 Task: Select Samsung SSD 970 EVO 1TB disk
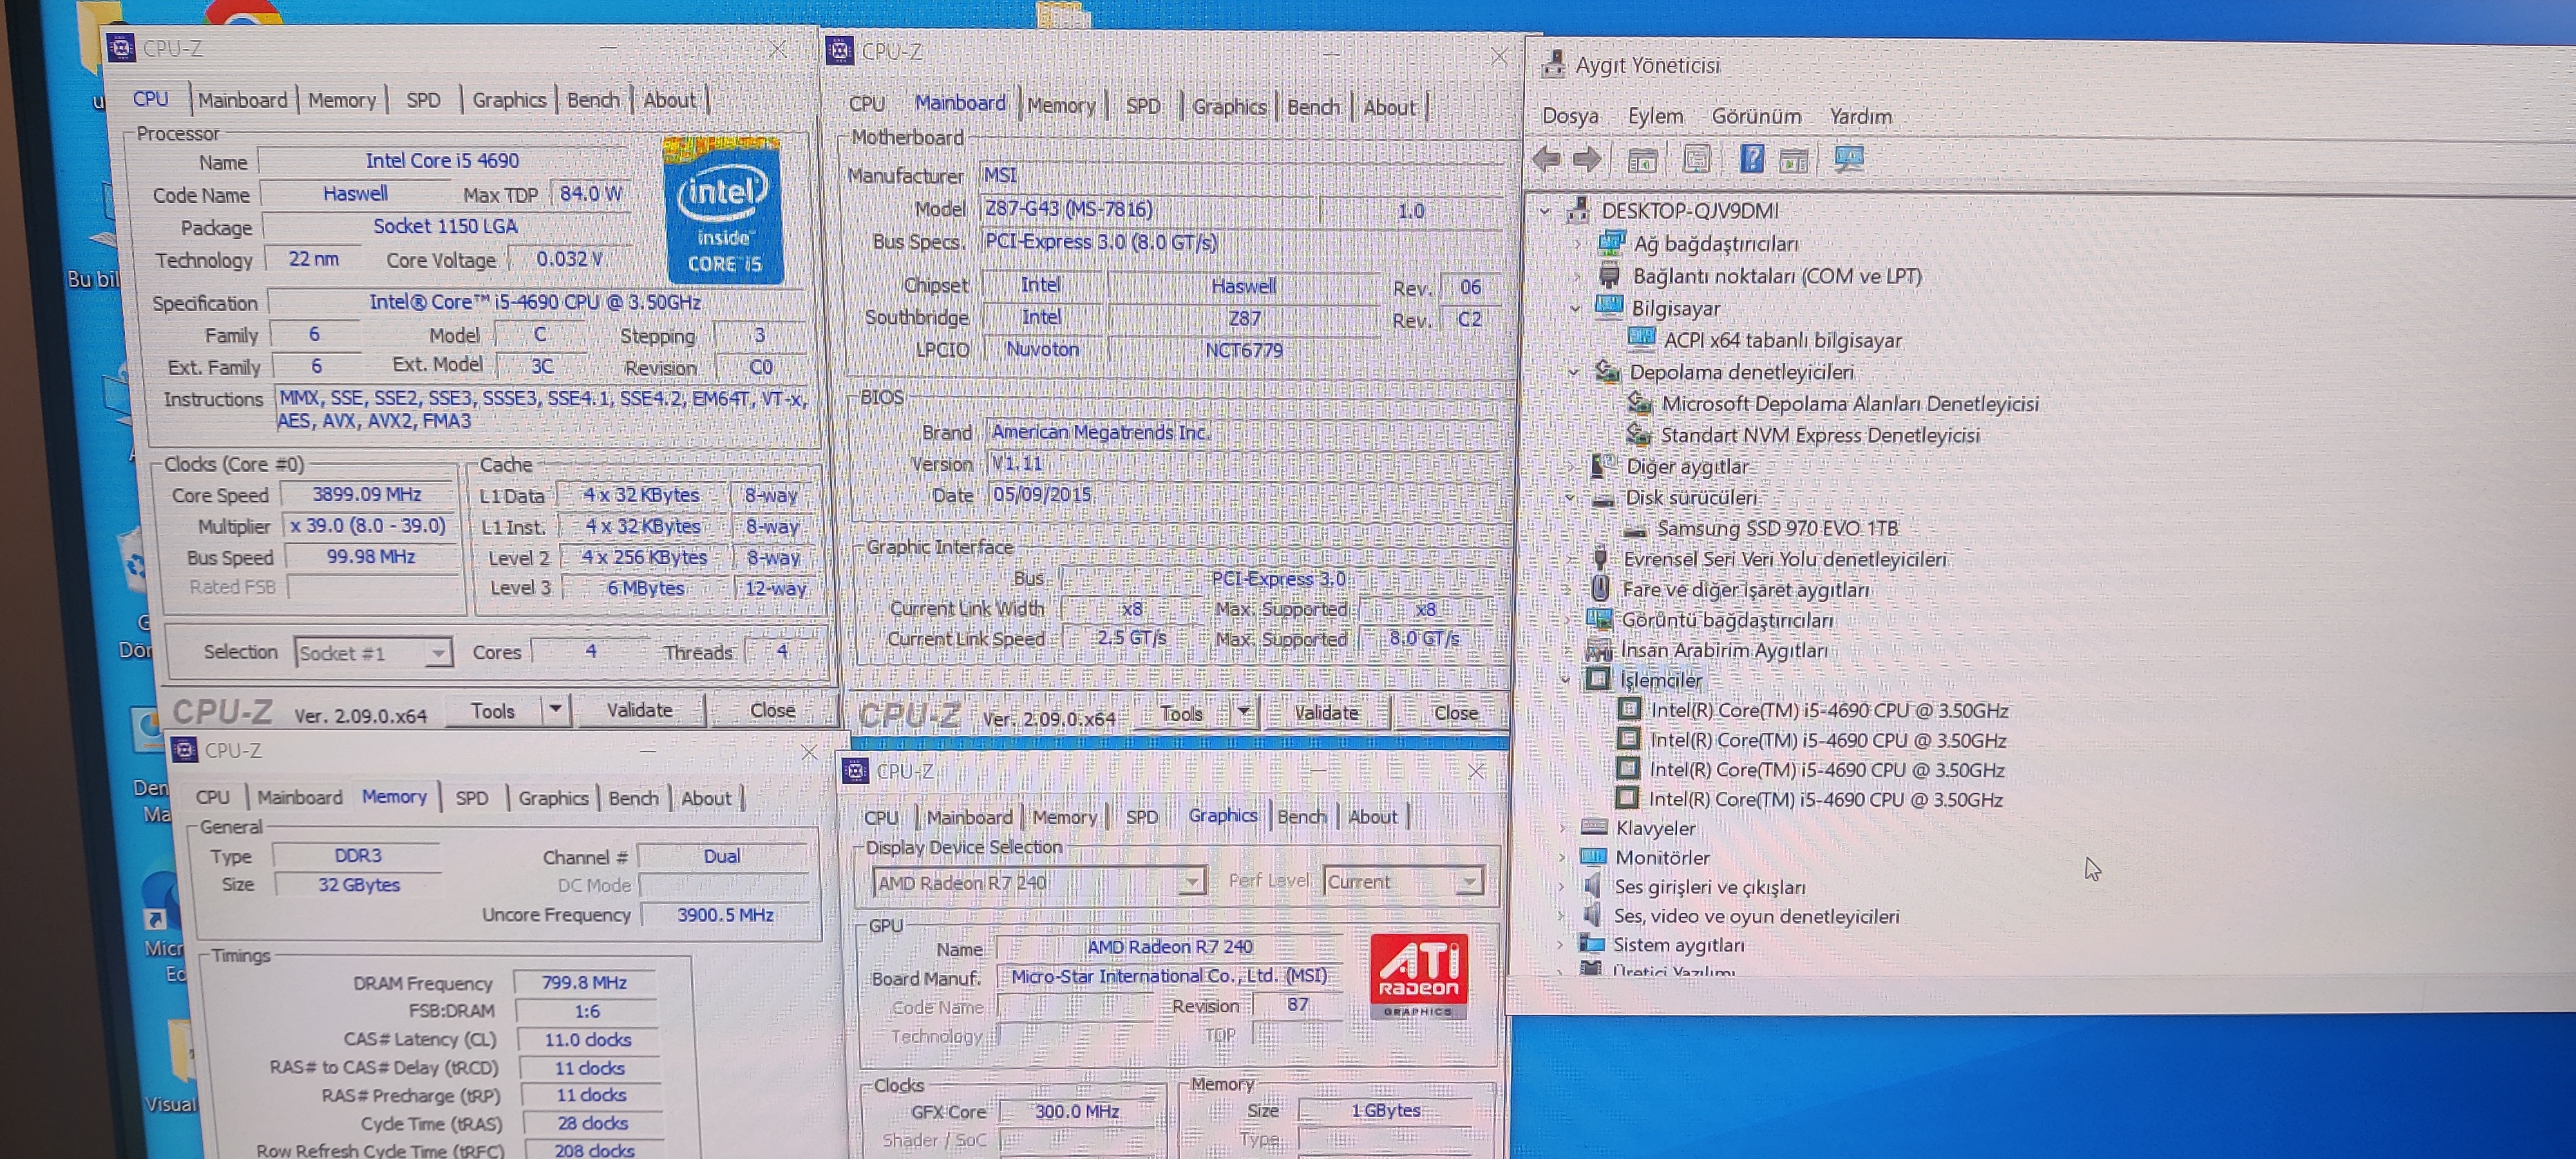(x=1776, y=528)
